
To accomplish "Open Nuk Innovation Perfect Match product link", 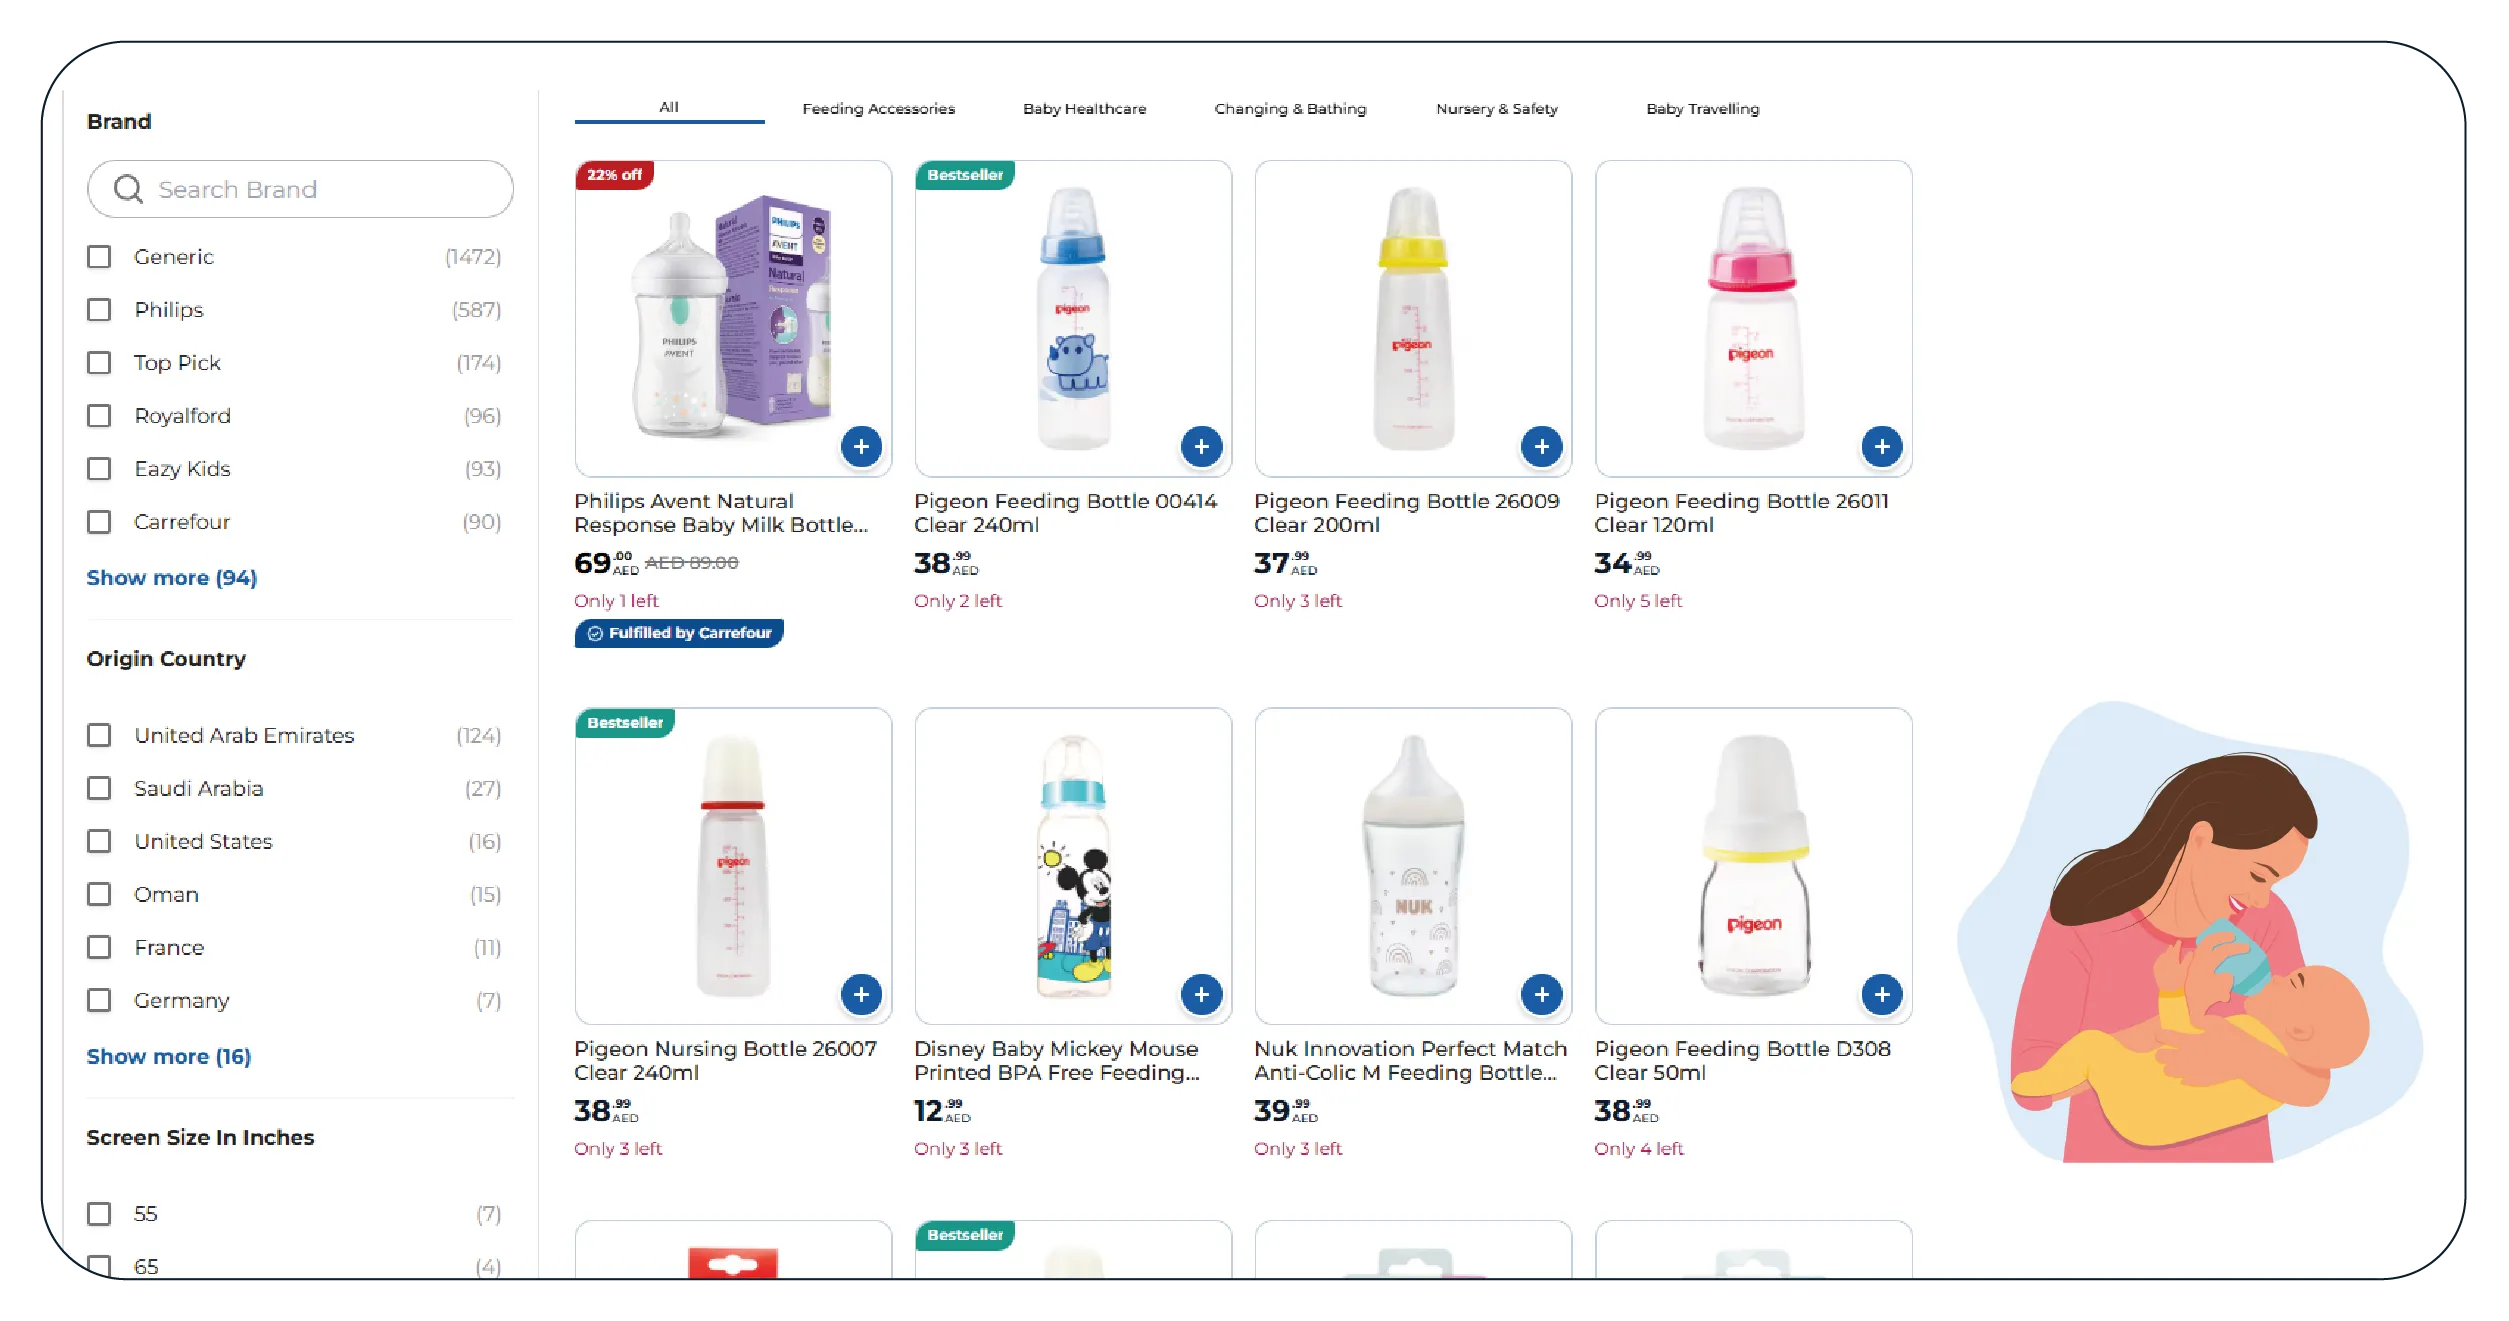I will pos(1410,1061).
